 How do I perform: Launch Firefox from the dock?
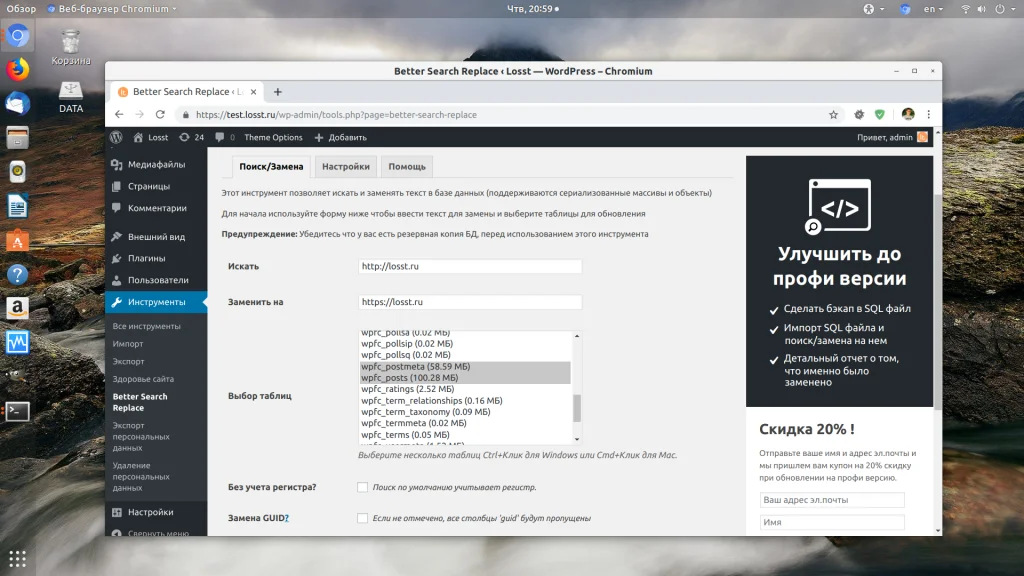(18, 70)
